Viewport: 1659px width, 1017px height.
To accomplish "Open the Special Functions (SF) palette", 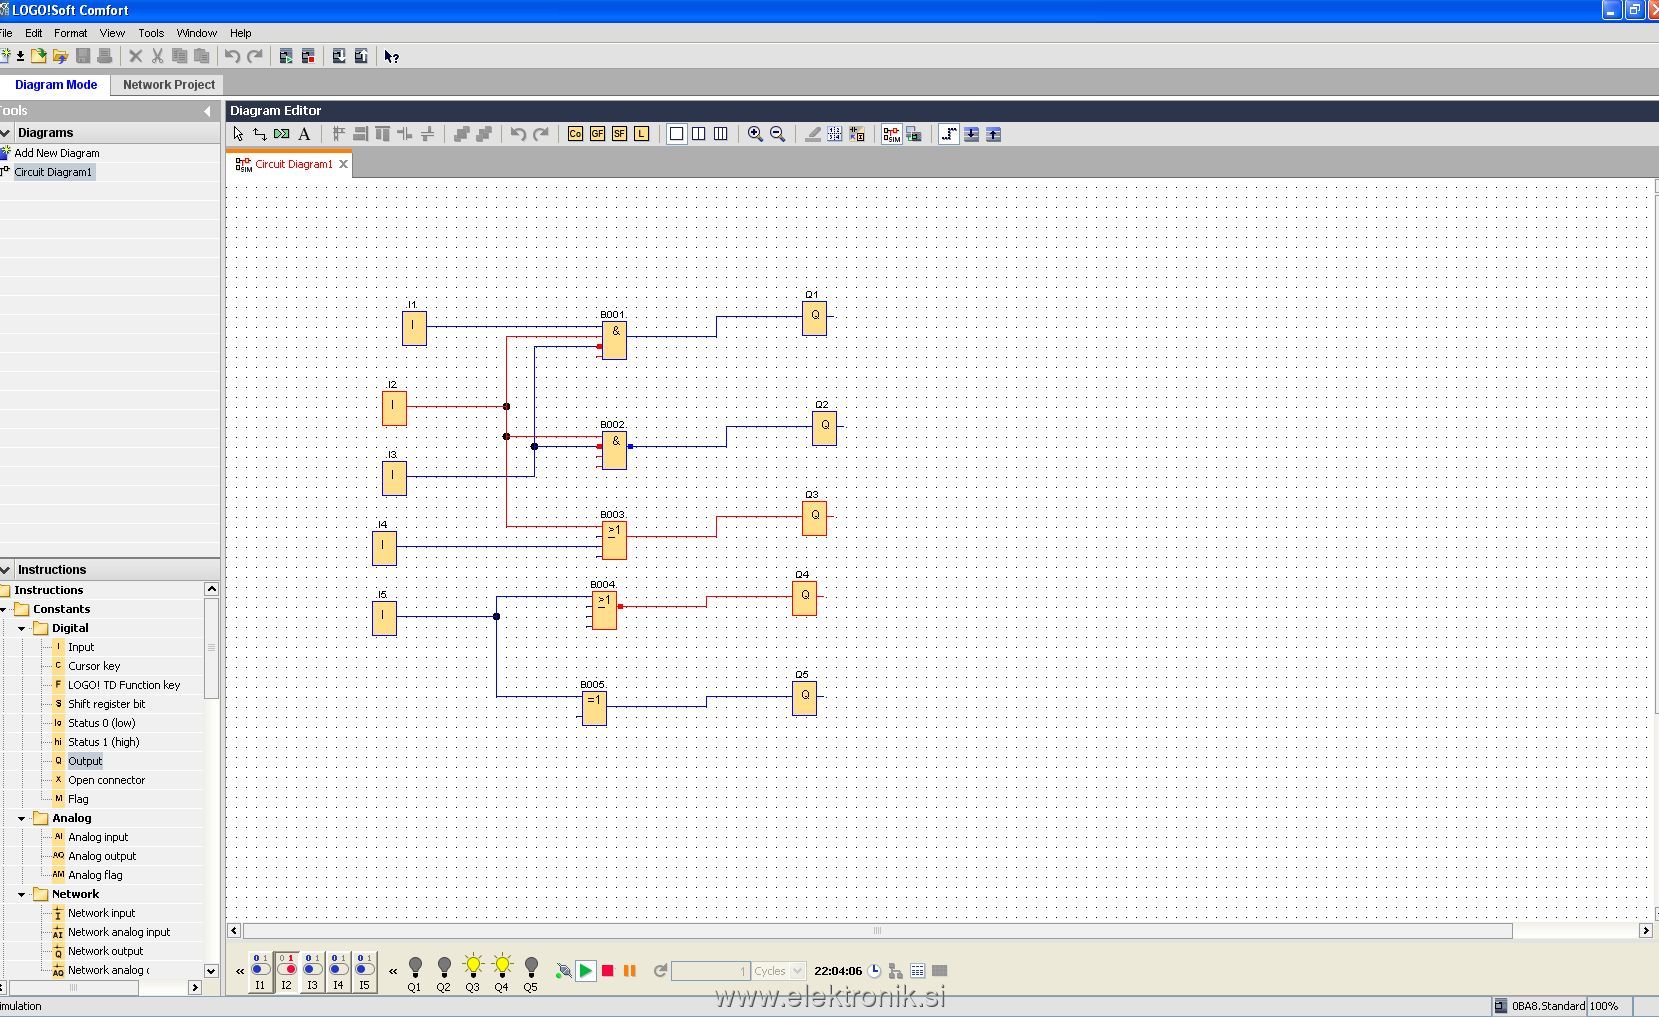I will coord(619,134).
